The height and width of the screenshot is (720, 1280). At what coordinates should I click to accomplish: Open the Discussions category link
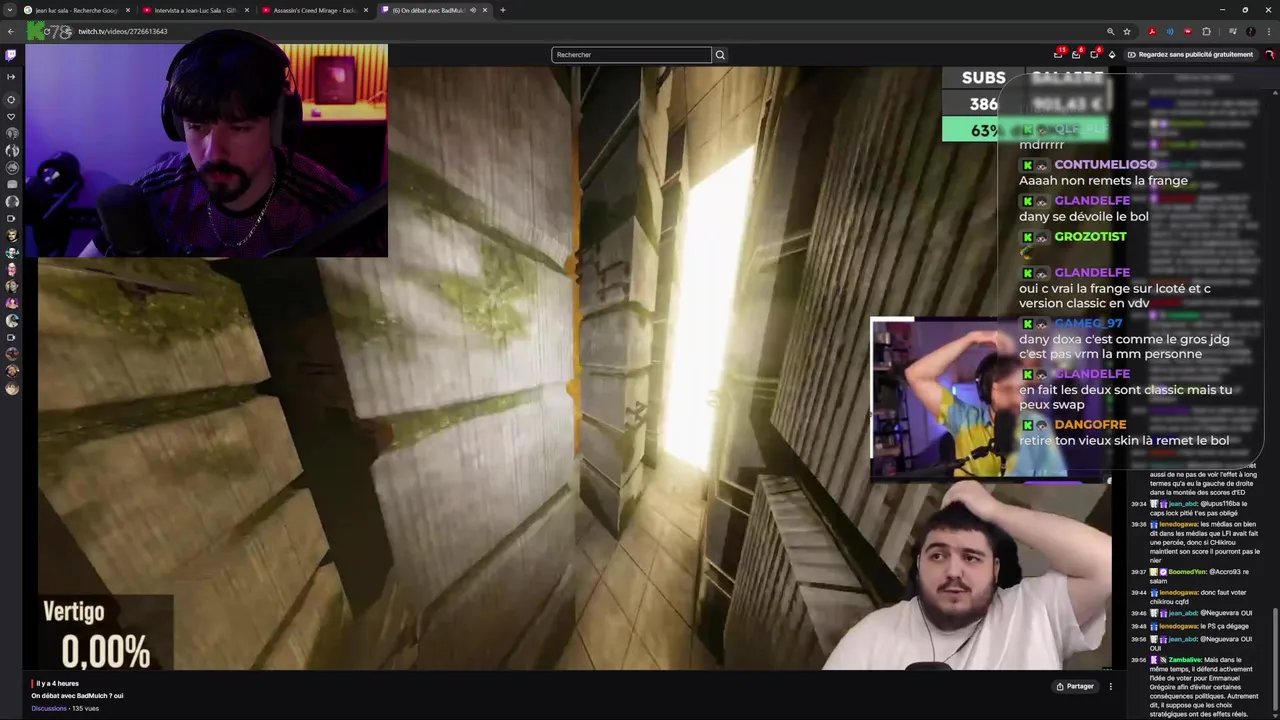[49, 708]
